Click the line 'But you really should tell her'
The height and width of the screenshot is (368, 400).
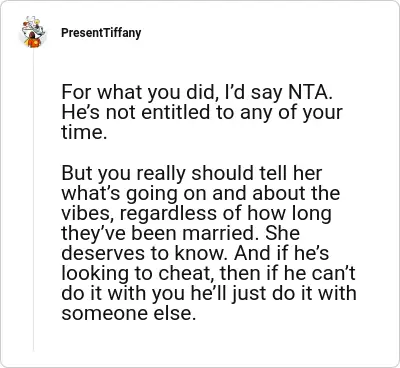point(192,173)
